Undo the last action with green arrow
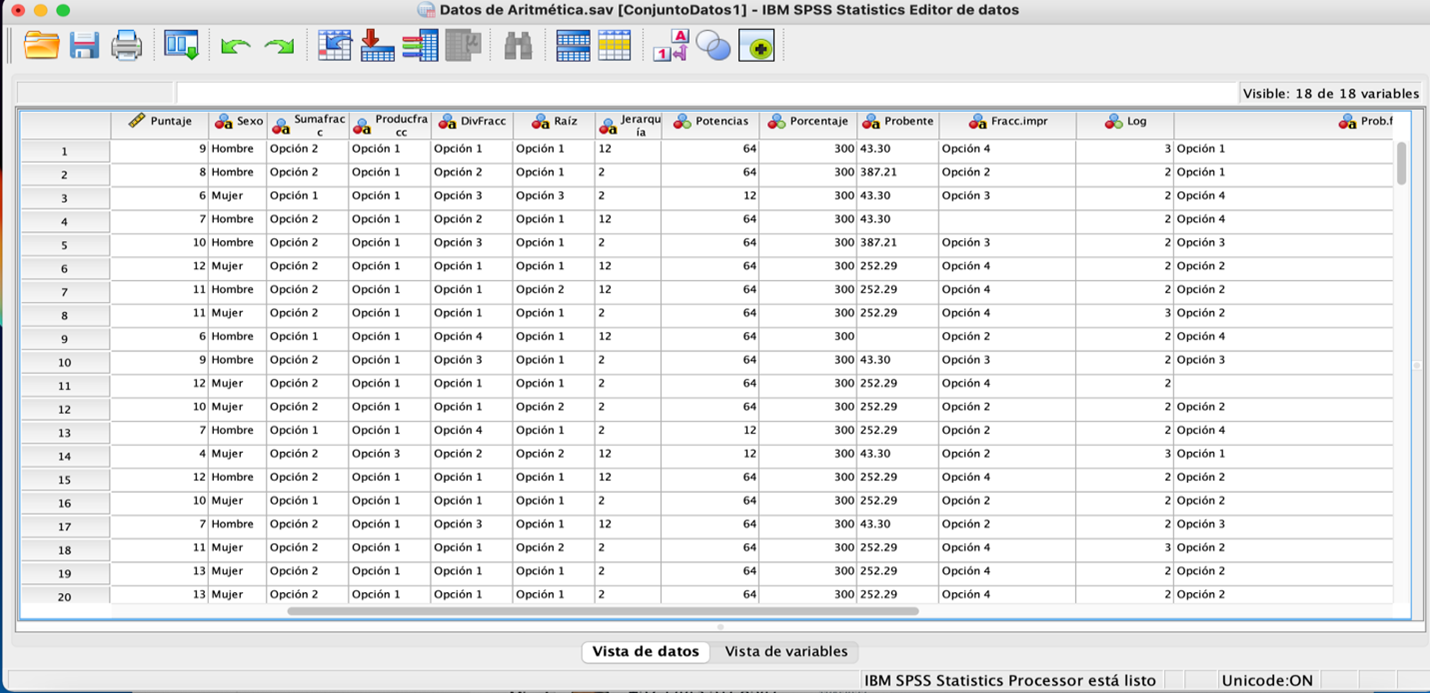The image size is (1430, 693). pyautogui.click(x=235, y=46)
